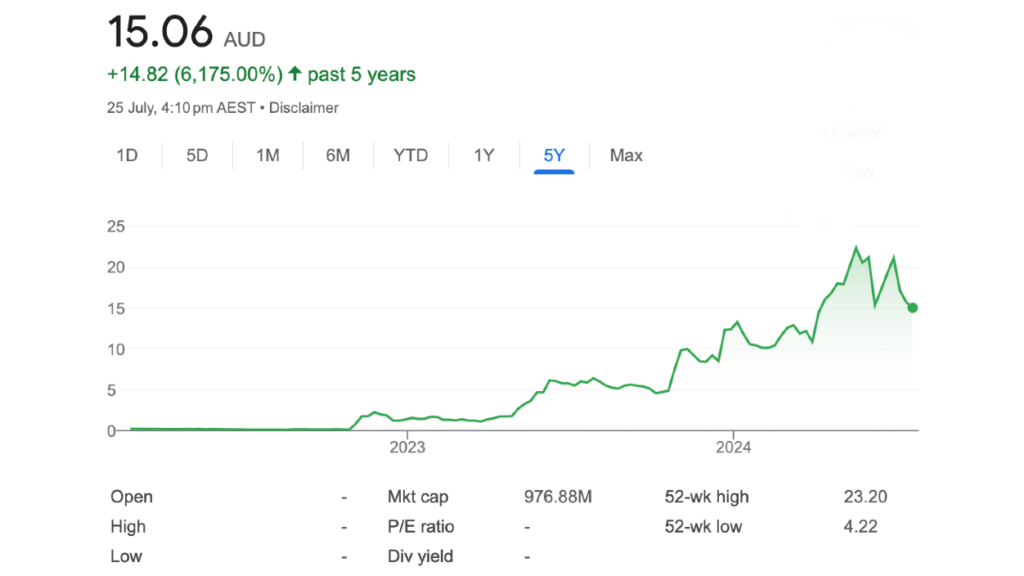Click the Div yield label
This screenshot has height=576, width=1024.
pos(420,556)
